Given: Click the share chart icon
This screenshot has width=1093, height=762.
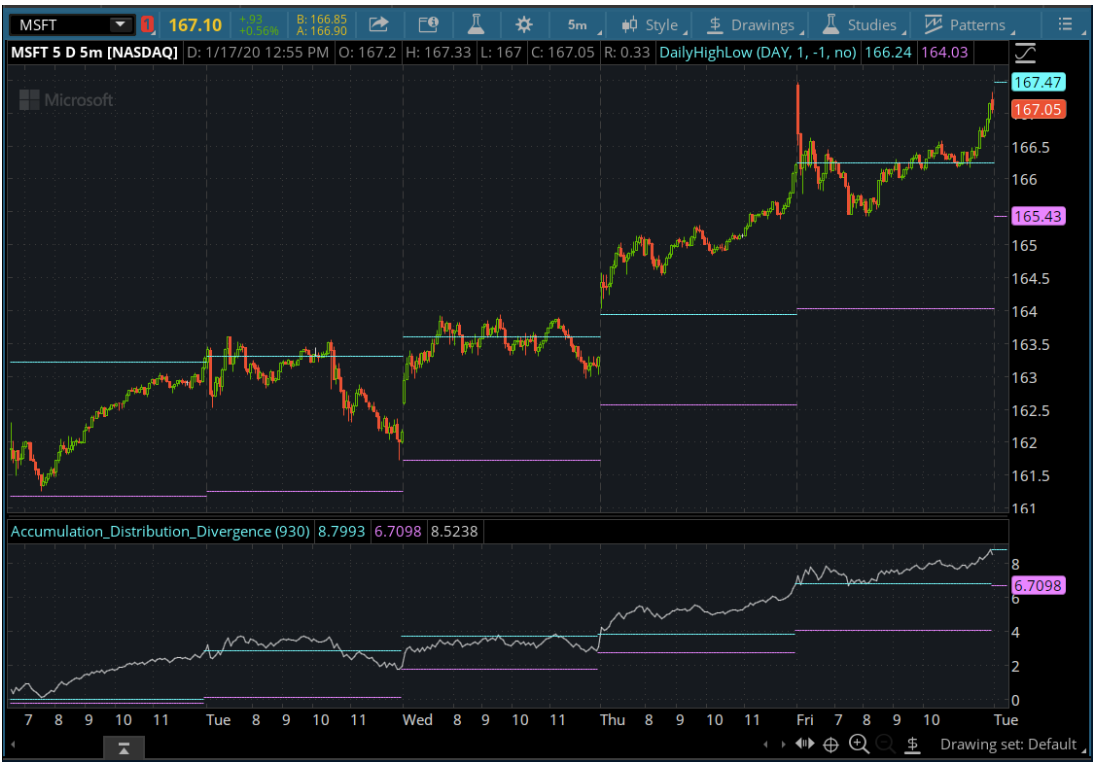Looking at the screenshot, I should [378, 24].
